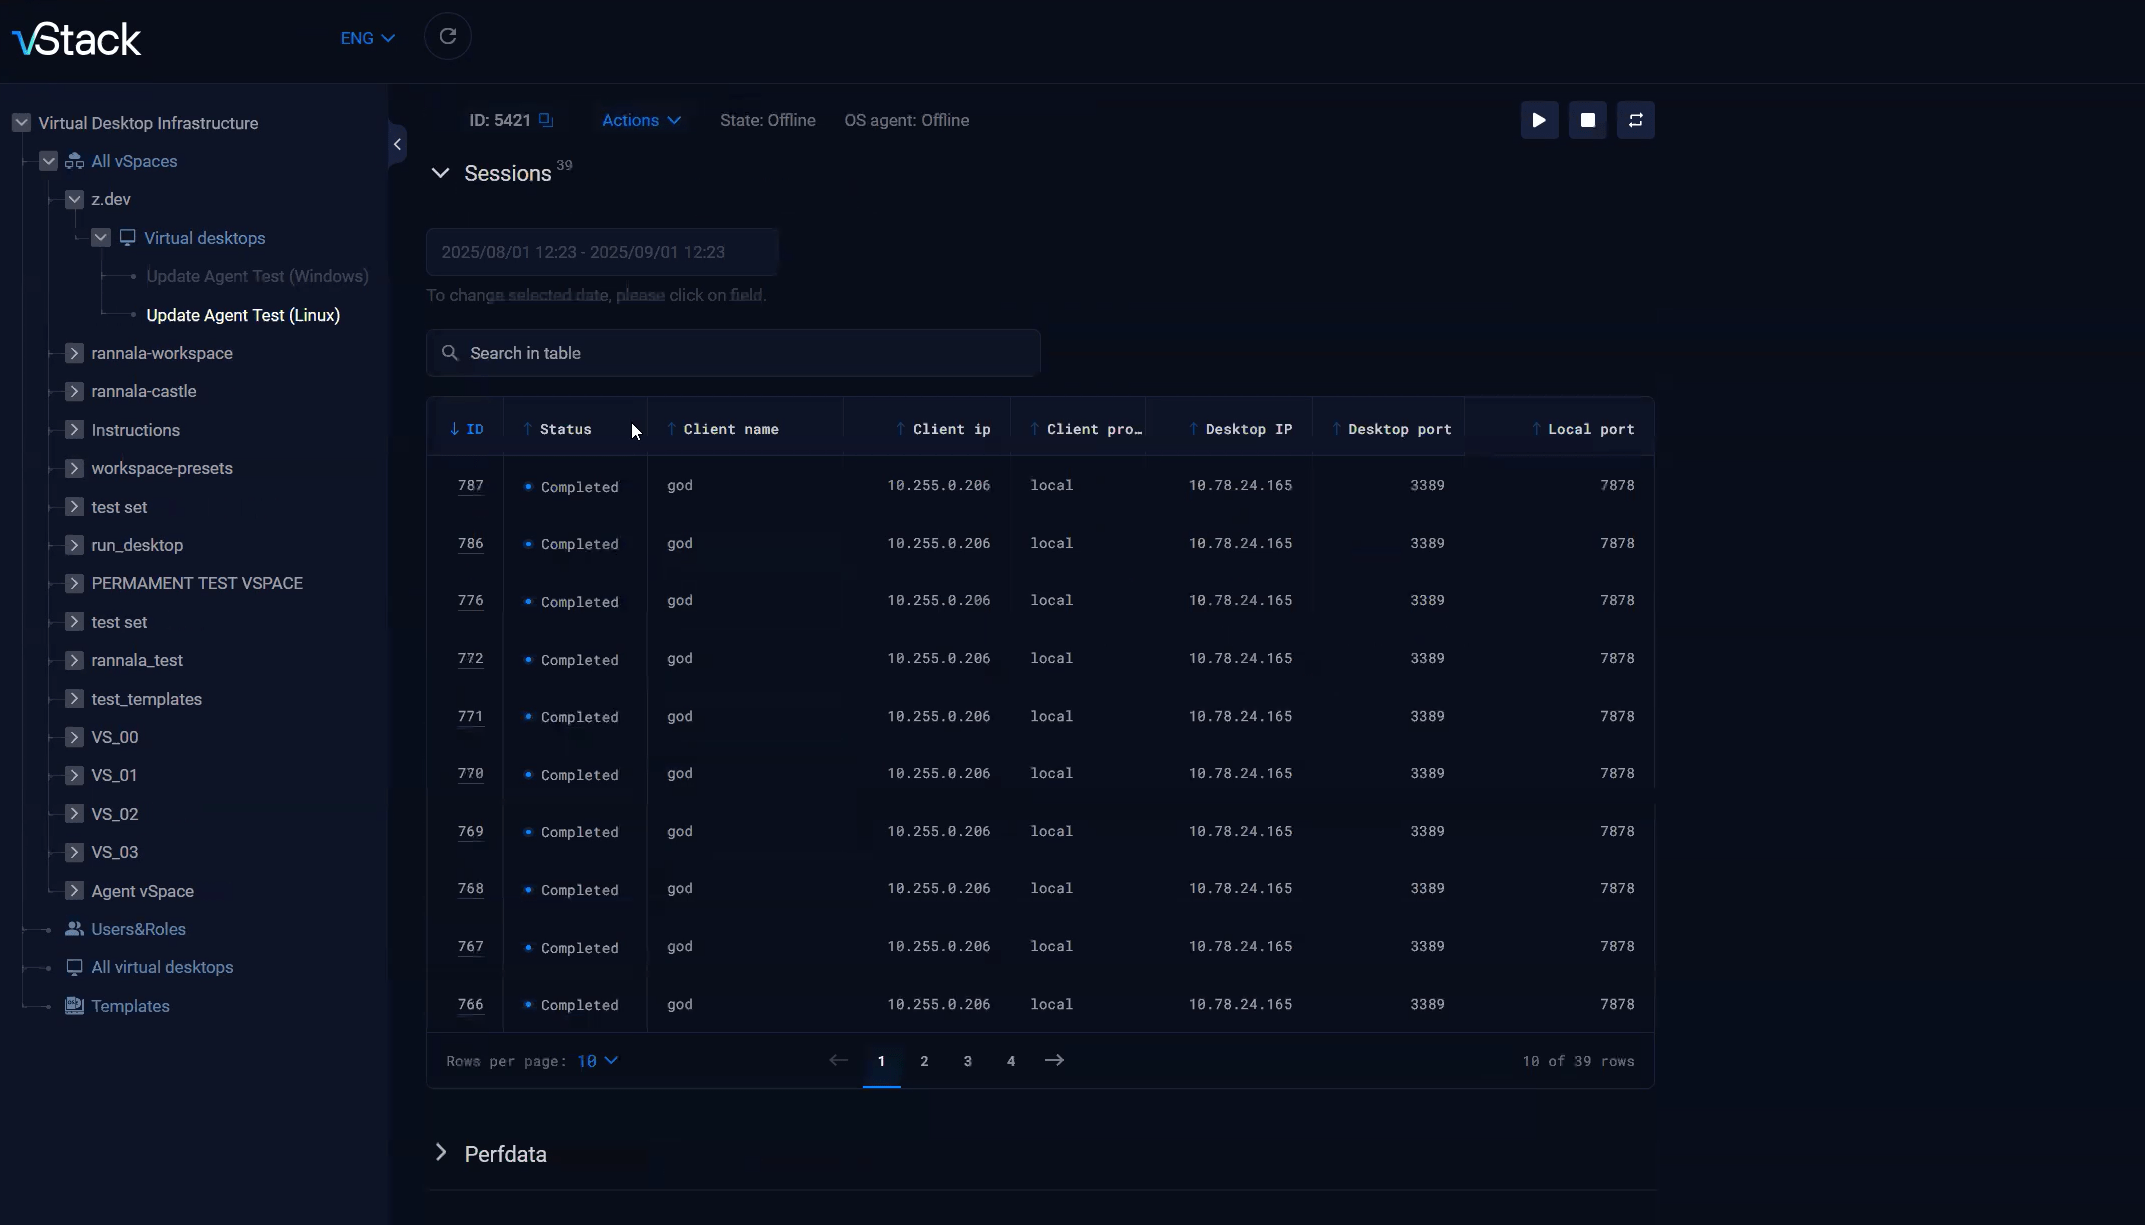The image size is (2145, 1225).
Task: Select Update Agent Test (Windows) tree item
Action: 257,276
